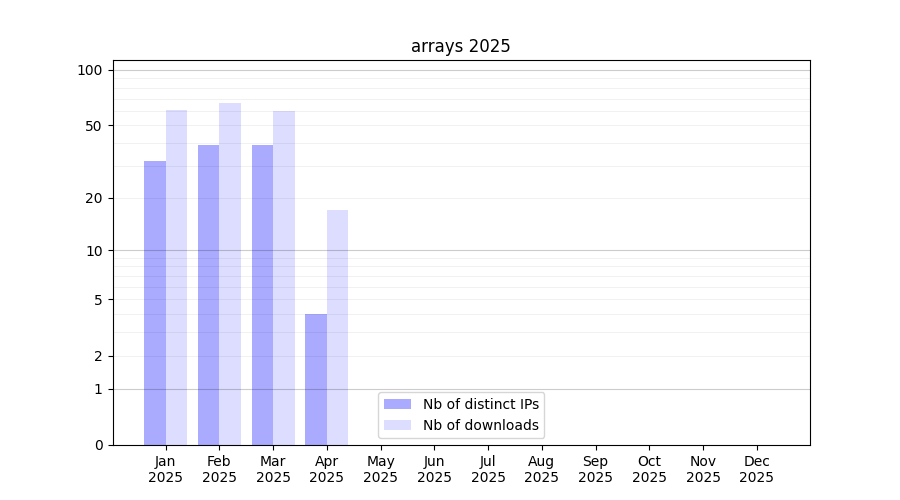Click the Jan 2025 distinct IPs bar

[x=155, y=303]
